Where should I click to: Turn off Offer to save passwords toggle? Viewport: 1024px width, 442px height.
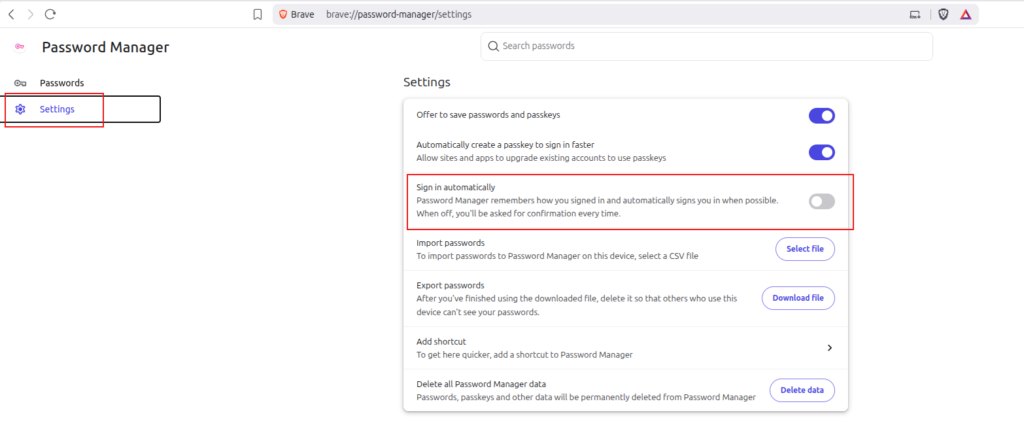click(822, 116)
